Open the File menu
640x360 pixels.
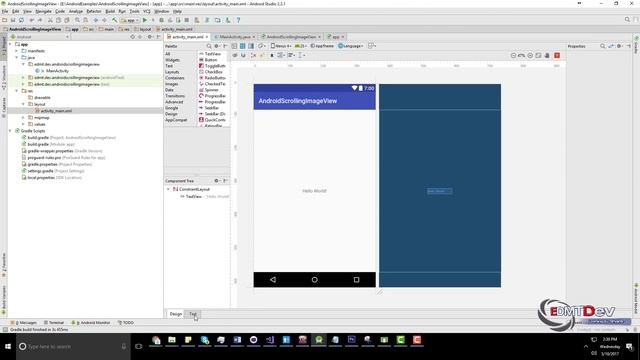point(5,11)
